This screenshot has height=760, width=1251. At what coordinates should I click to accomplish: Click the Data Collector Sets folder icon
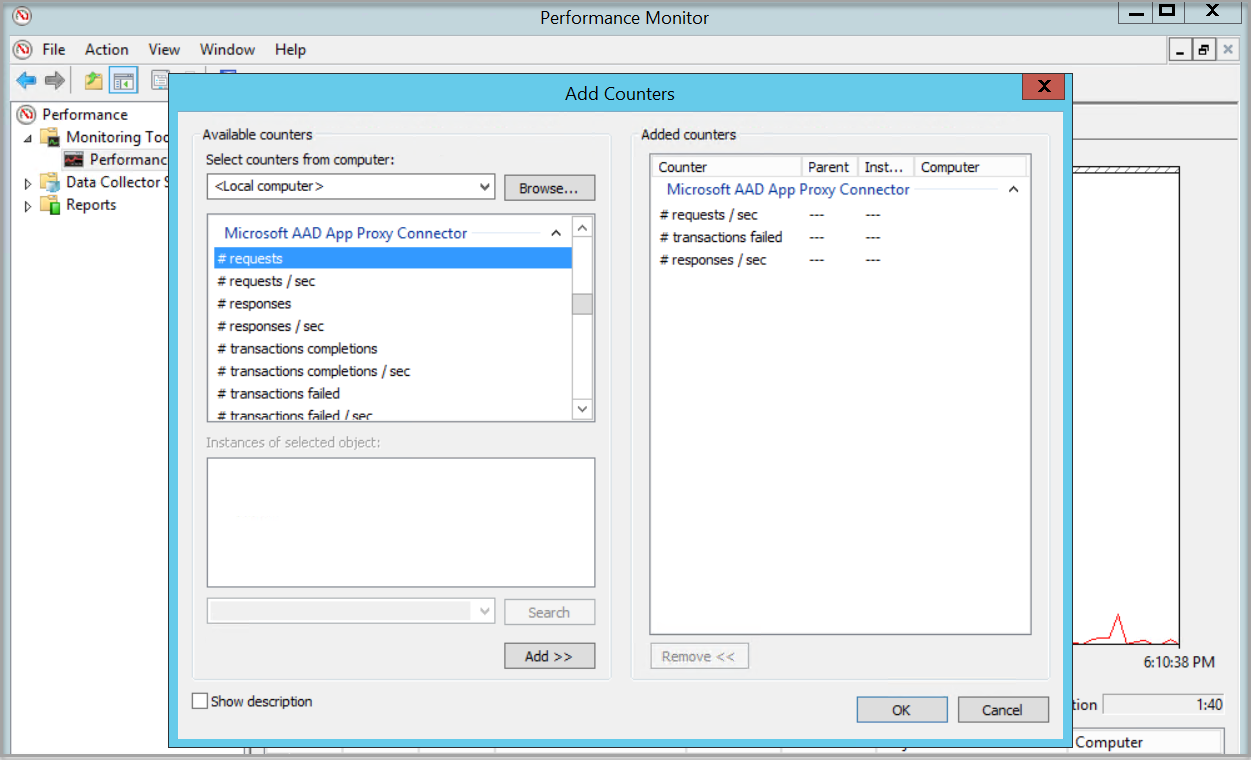click(x=50, y=182)
